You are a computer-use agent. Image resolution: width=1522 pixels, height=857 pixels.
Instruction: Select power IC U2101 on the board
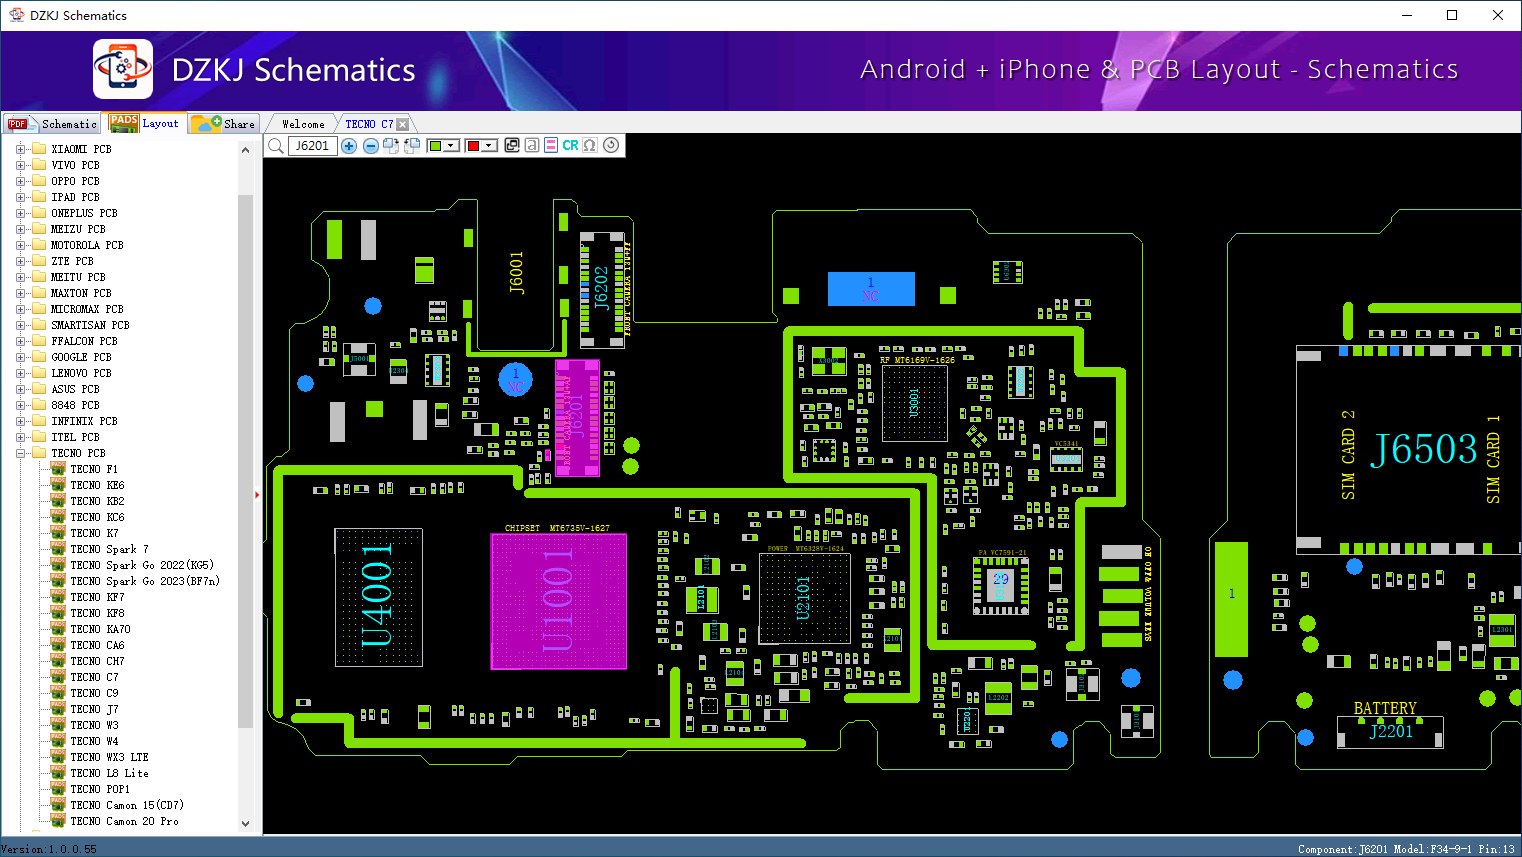pos(804,598)
